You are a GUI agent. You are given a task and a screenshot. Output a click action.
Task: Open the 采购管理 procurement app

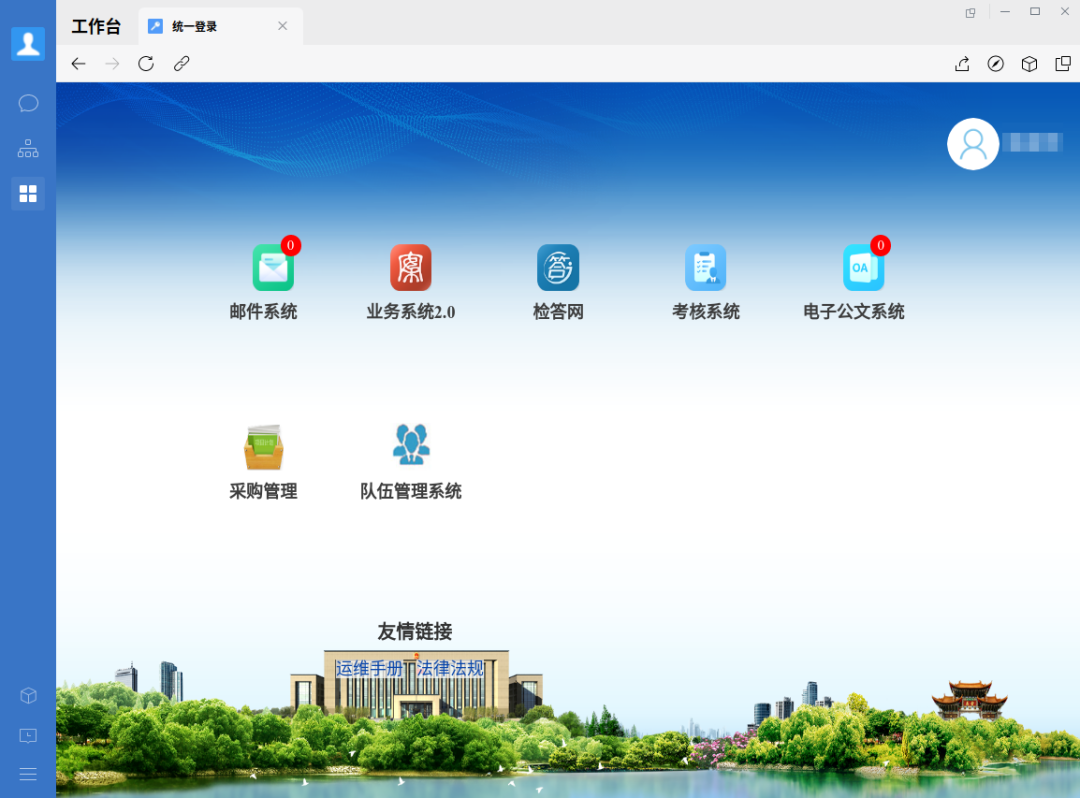(x=264, y=447)
